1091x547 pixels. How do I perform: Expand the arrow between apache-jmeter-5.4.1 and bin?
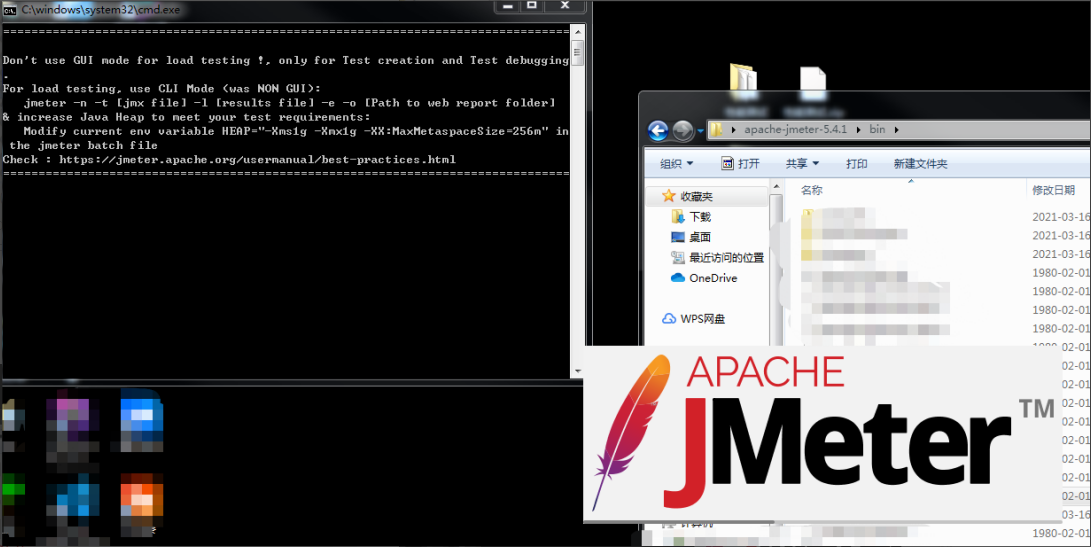858,129
